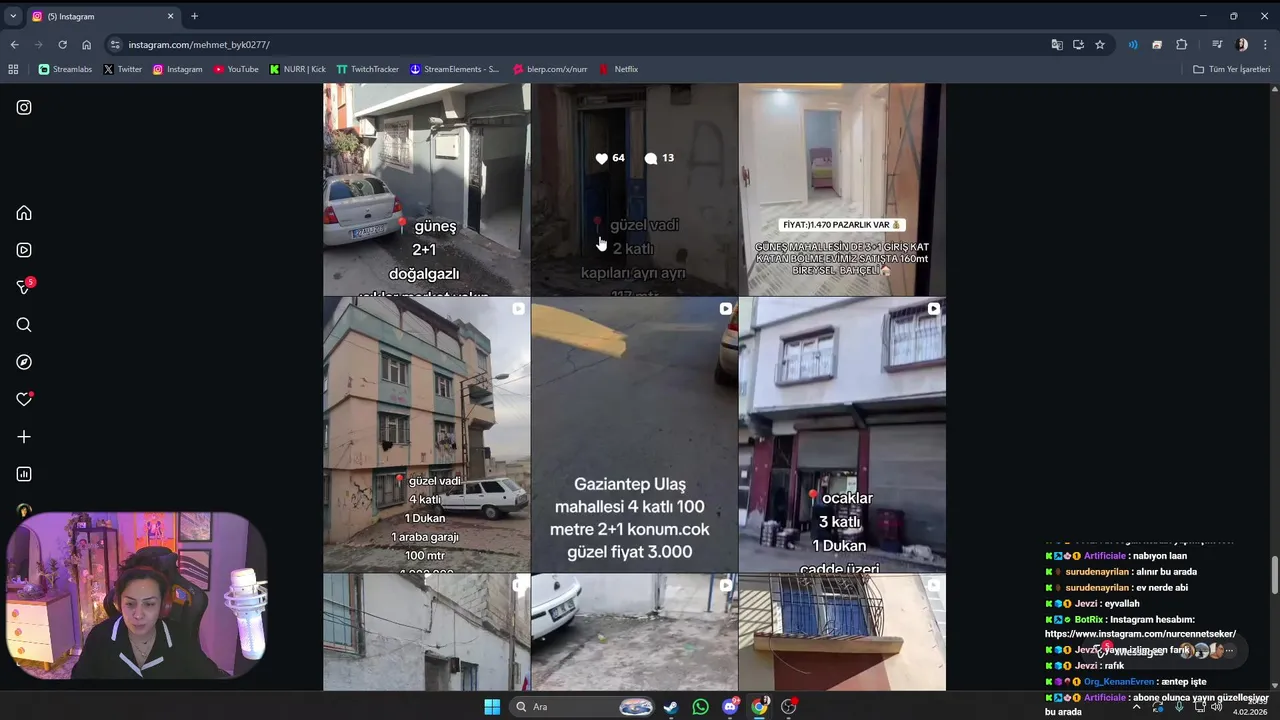
Task: Click the Instagram logo in the sidebar
Action: tap(24, 107)
